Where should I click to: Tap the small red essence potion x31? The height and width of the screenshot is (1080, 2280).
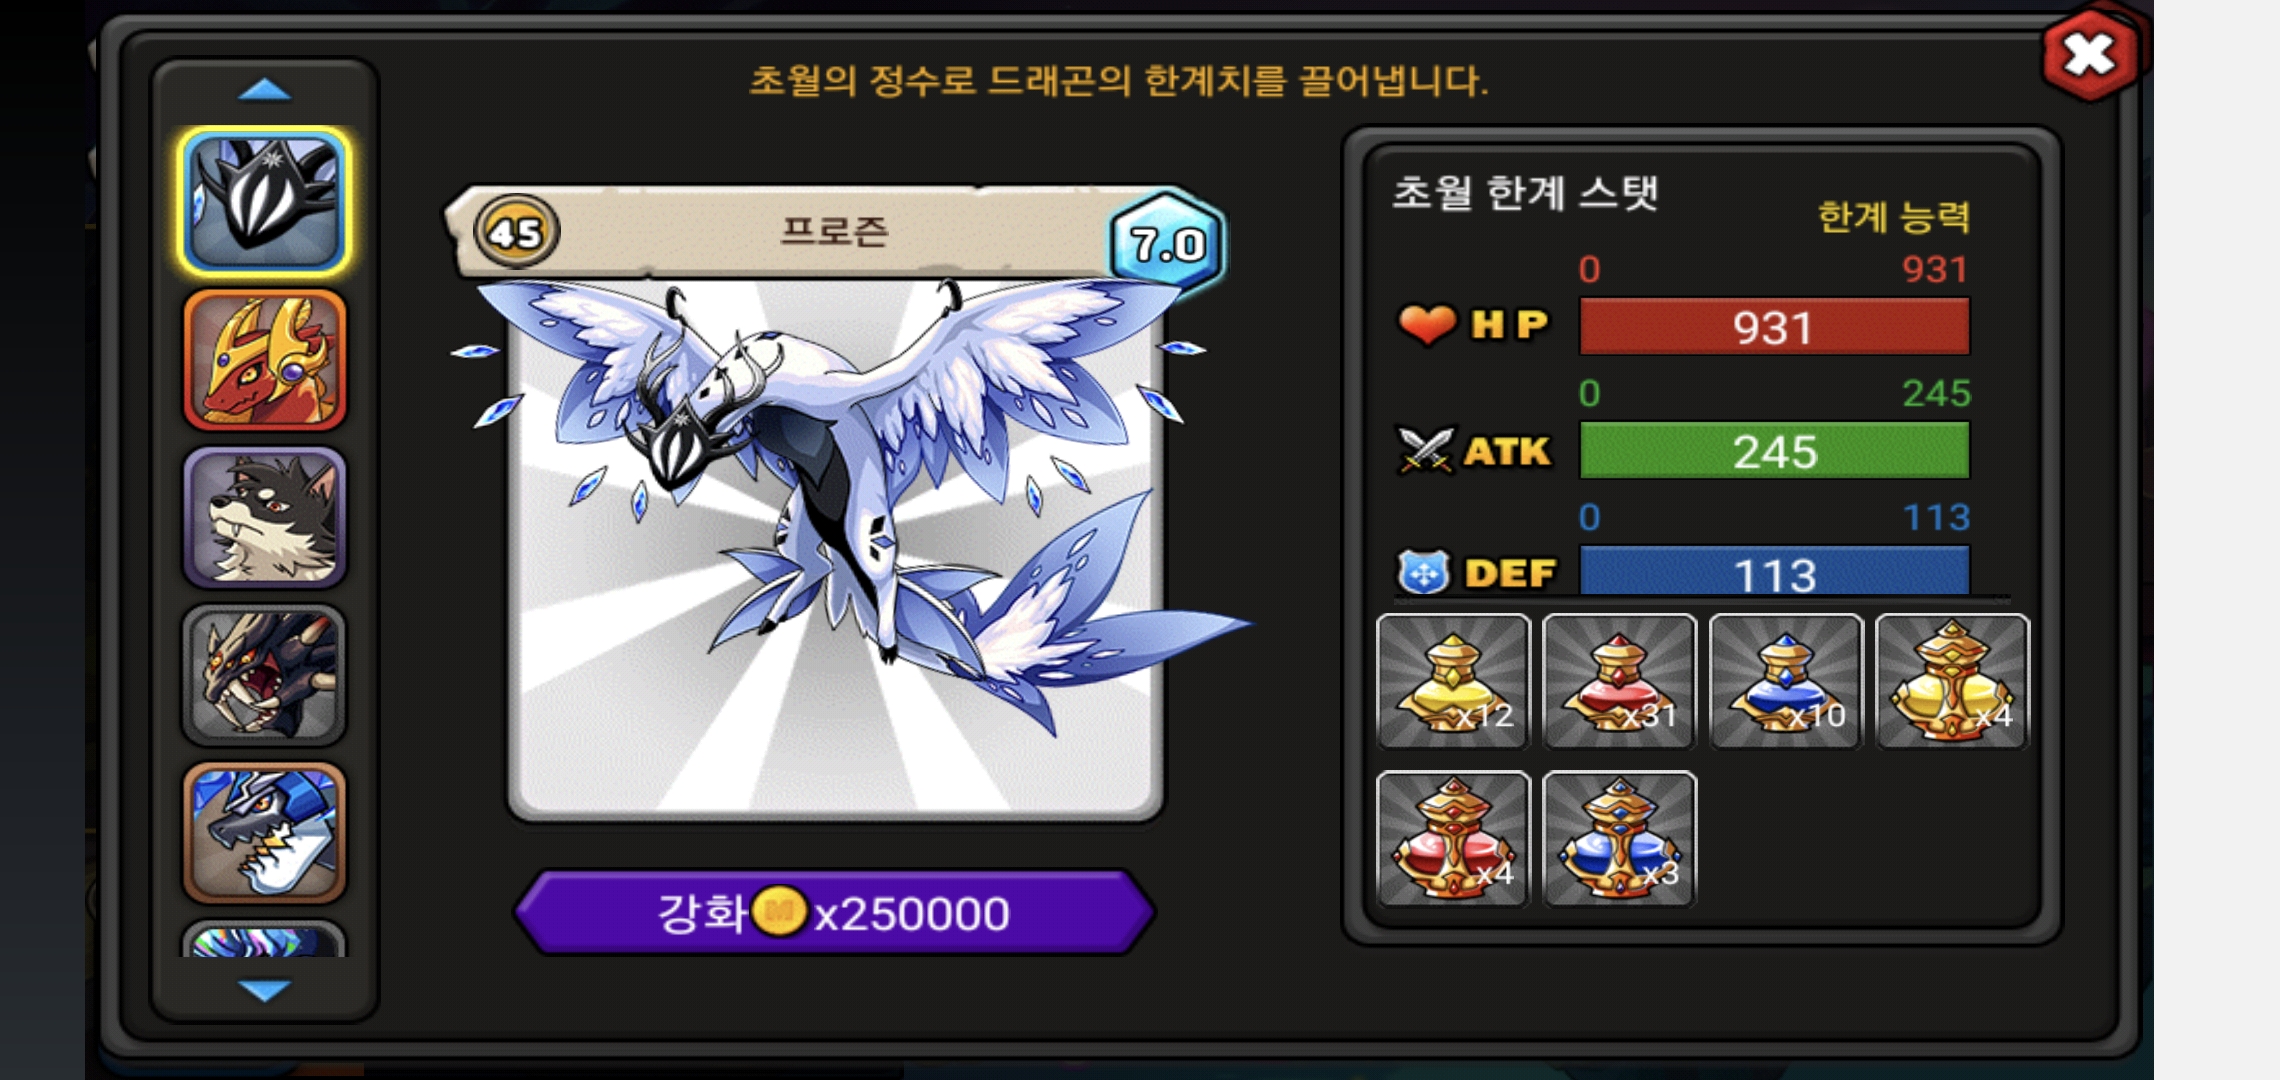(1619, 681)
